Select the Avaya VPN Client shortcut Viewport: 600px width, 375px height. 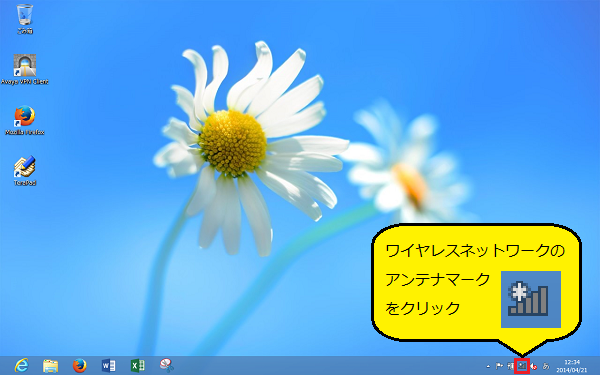point(25,69)
